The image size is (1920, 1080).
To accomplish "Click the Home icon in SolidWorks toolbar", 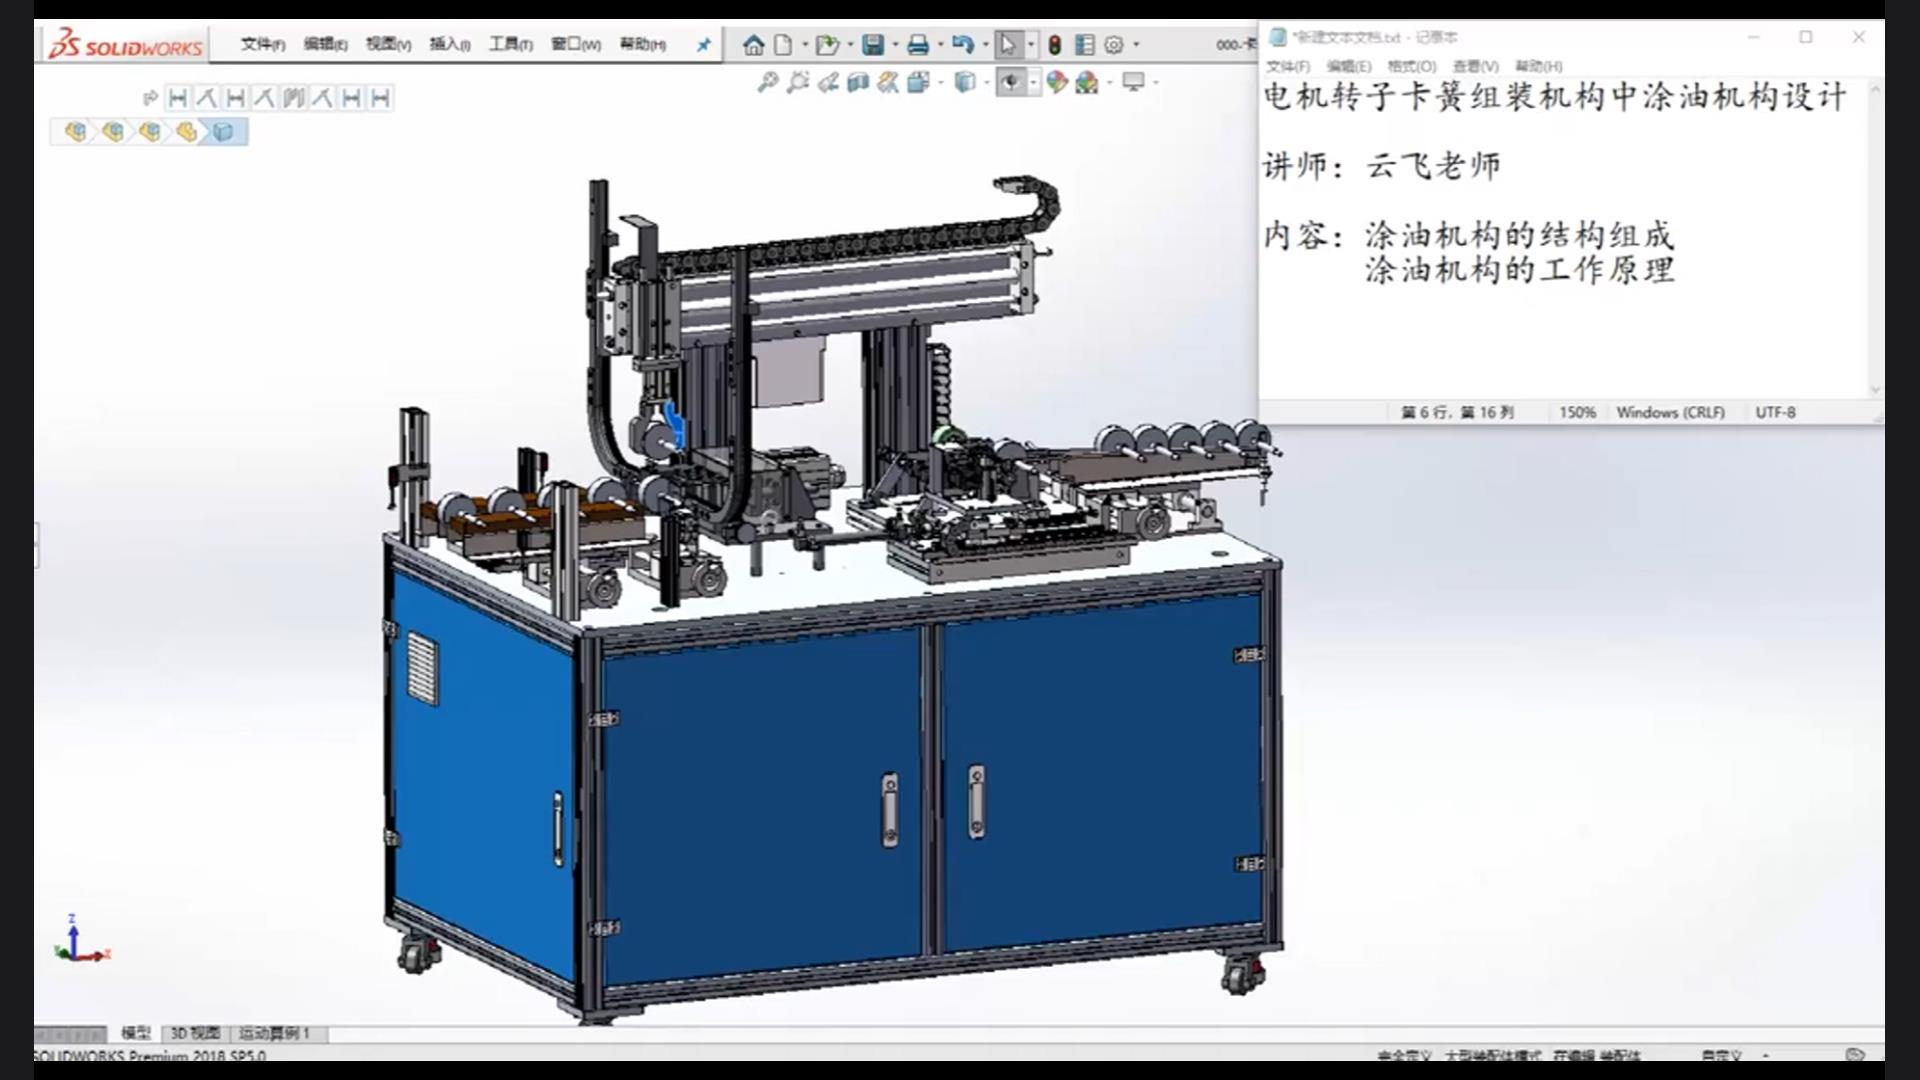I will pyautogui.click(x=753, y=45).
